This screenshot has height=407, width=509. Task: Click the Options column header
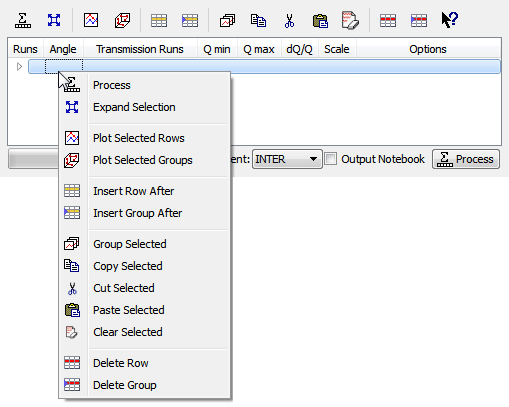coord(428,49)
